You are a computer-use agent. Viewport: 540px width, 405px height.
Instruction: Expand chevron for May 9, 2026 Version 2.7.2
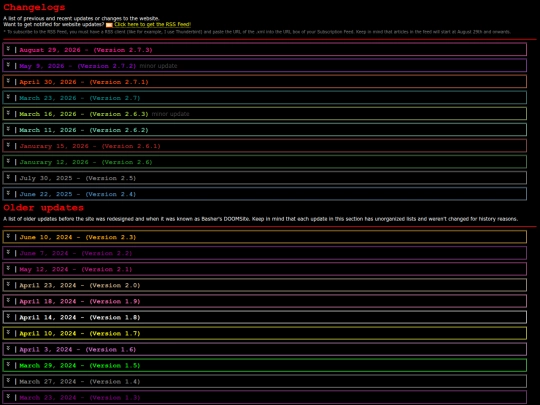(x=8, y=65)
